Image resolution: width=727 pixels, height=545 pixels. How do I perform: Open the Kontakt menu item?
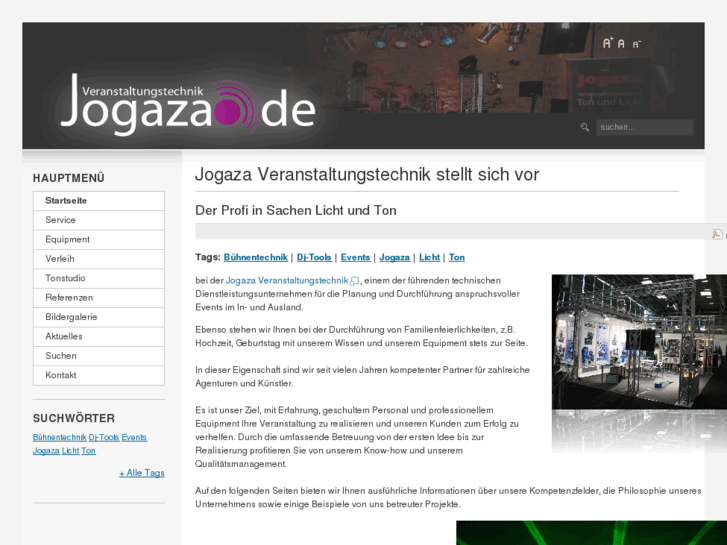(99, 375)
